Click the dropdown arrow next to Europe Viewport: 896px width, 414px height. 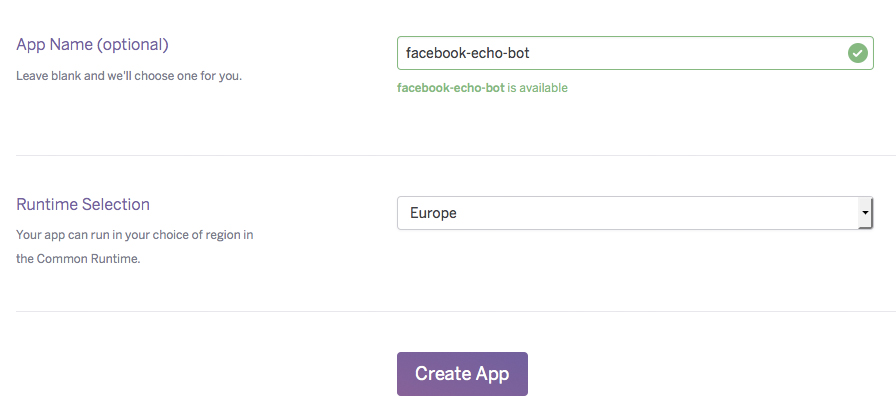[865, 213]
